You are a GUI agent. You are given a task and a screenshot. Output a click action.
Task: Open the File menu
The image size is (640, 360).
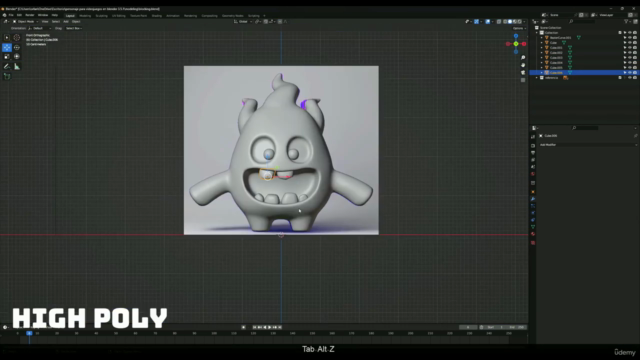[x=11, y=16]
